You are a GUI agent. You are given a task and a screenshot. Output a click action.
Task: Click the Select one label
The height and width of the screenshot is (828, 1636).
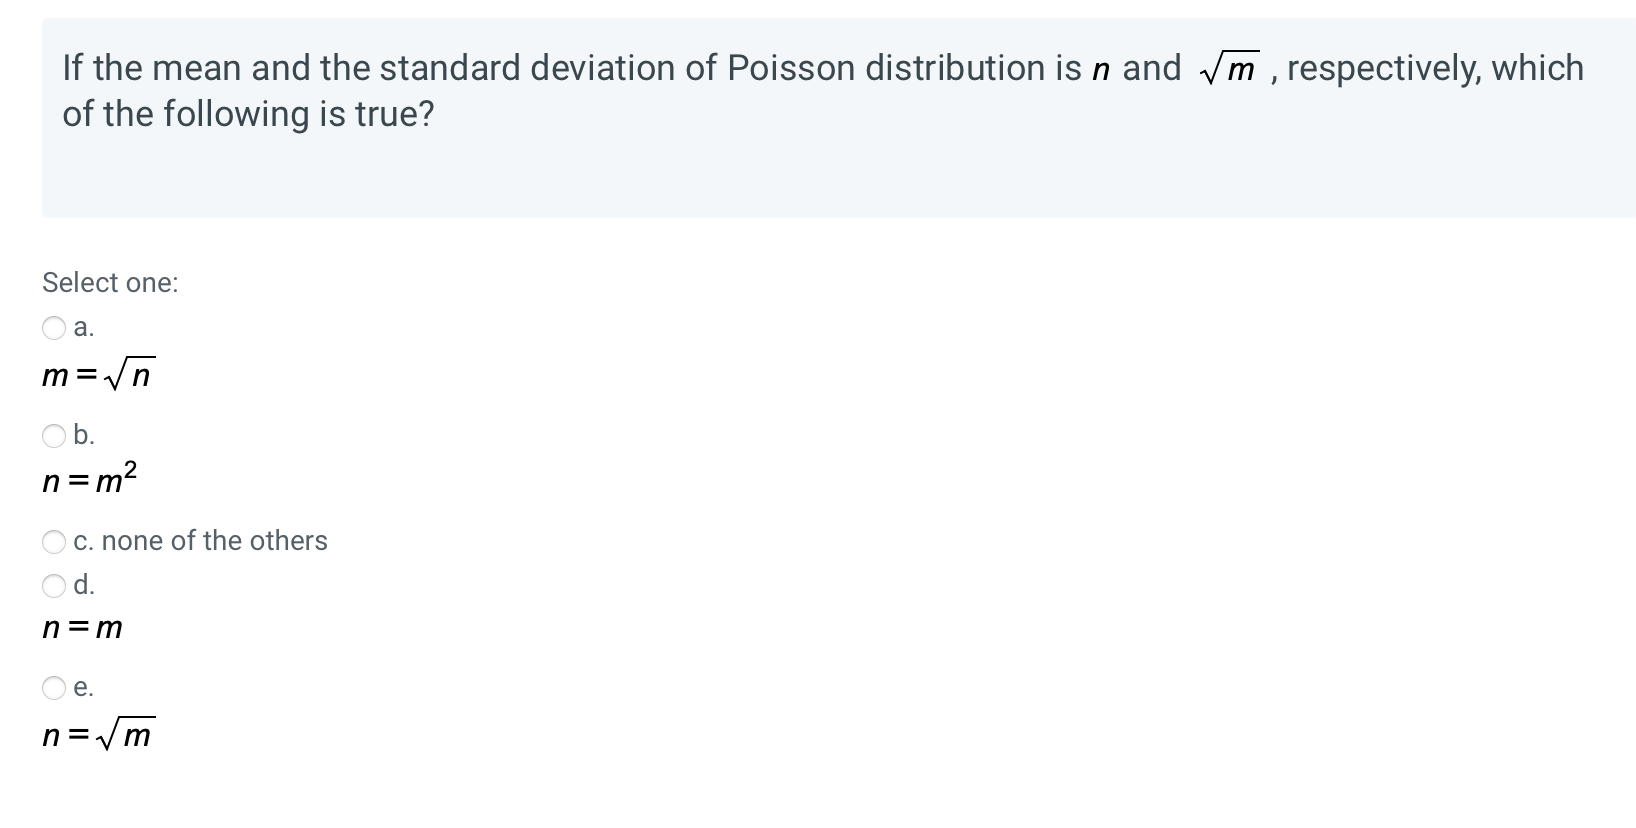[x=110, y=283]
